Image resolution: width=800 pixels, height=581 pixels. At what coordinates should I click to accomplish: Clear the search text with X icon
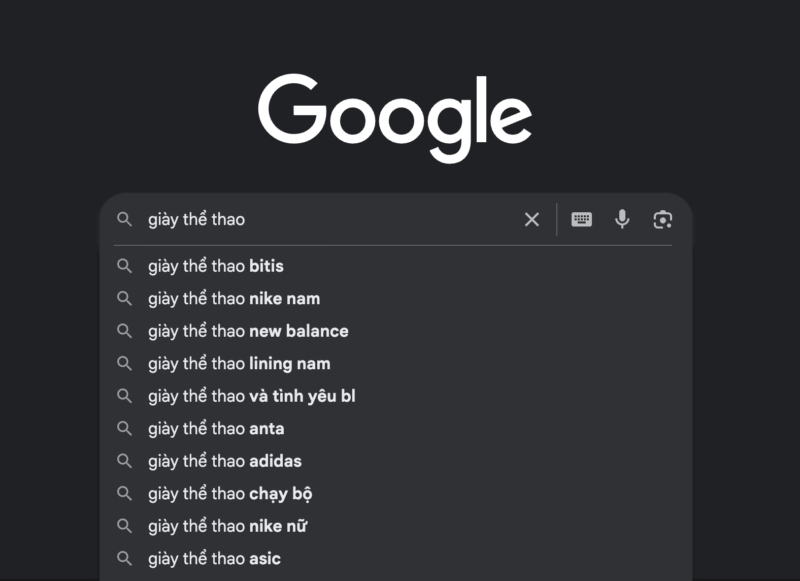tap(532, 220)
